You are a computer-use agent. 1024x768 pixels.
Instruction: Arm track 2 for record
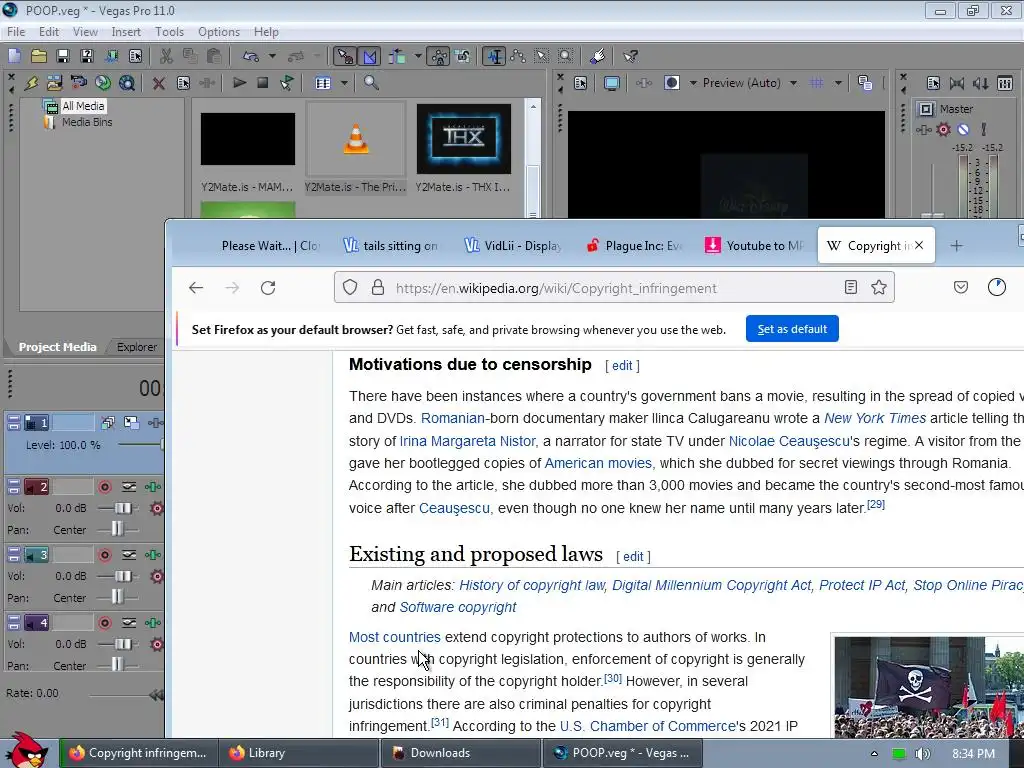click(104, 487)
